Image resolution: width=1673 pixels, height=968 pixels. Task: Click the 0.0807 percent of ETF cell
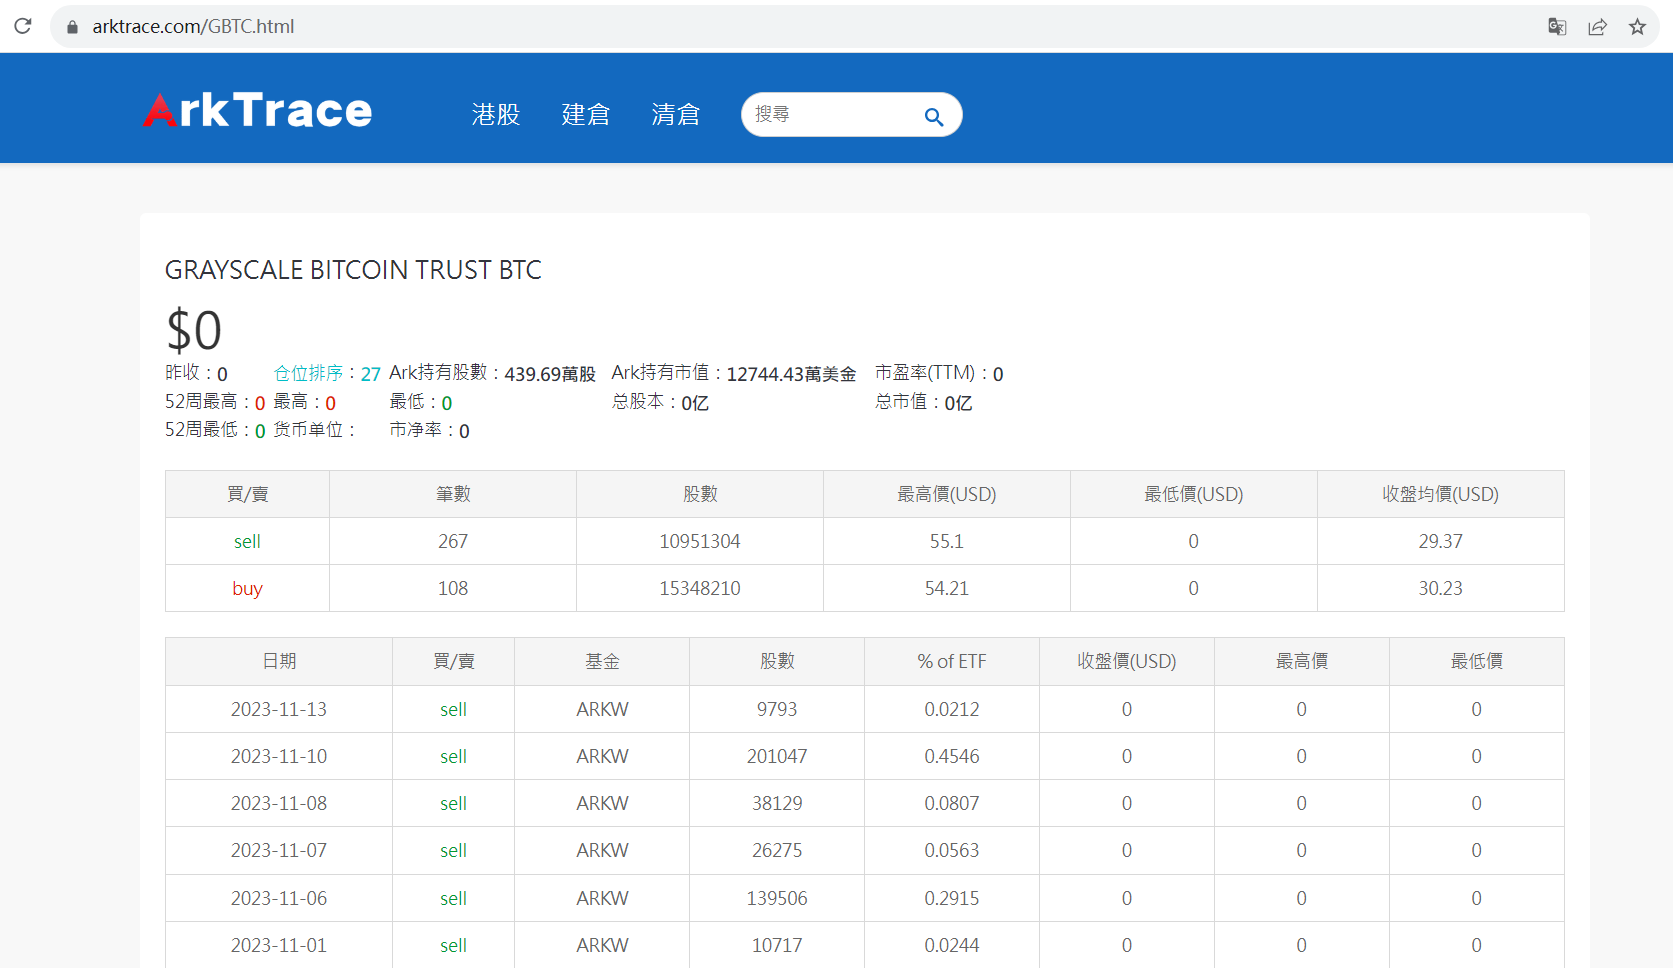[952, 803]
